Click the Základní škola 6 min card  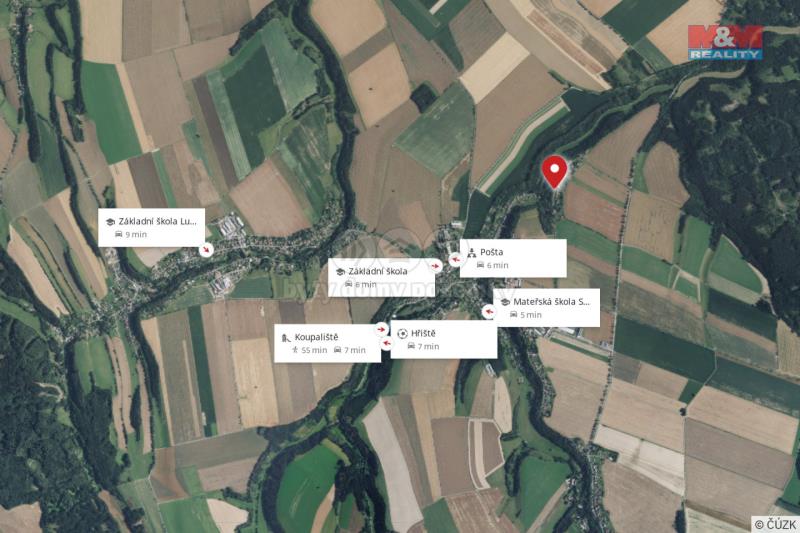[x=381, y=277]
